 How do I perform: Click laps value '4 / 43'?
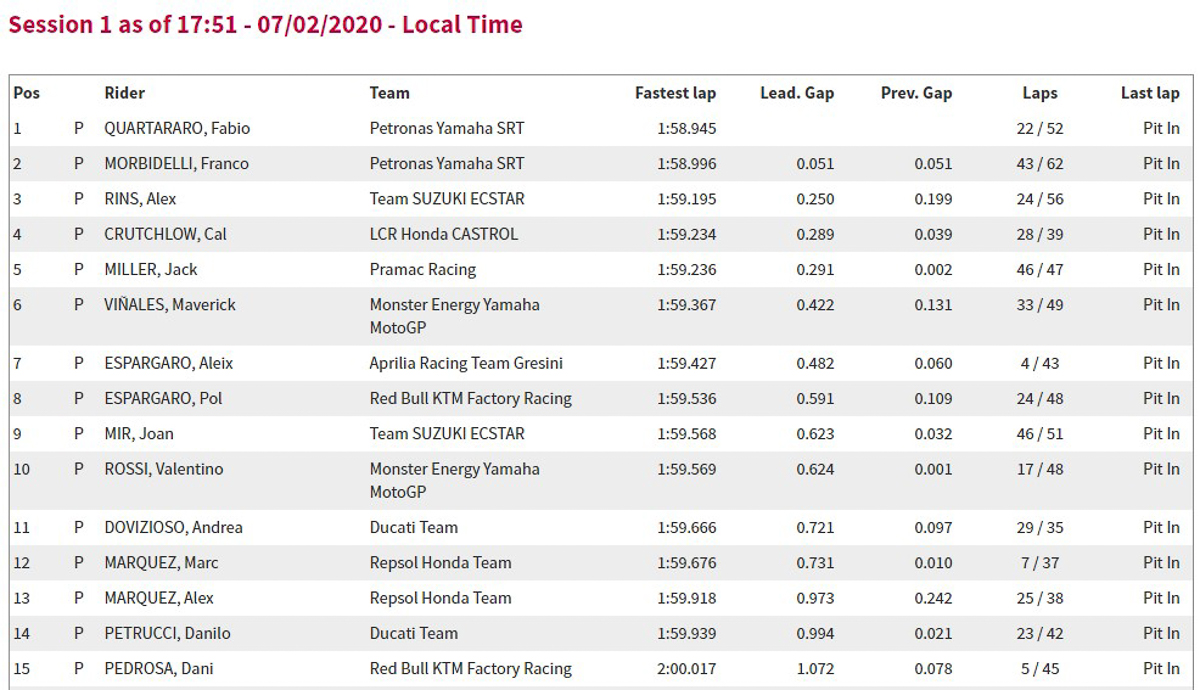pos(1040,363)
